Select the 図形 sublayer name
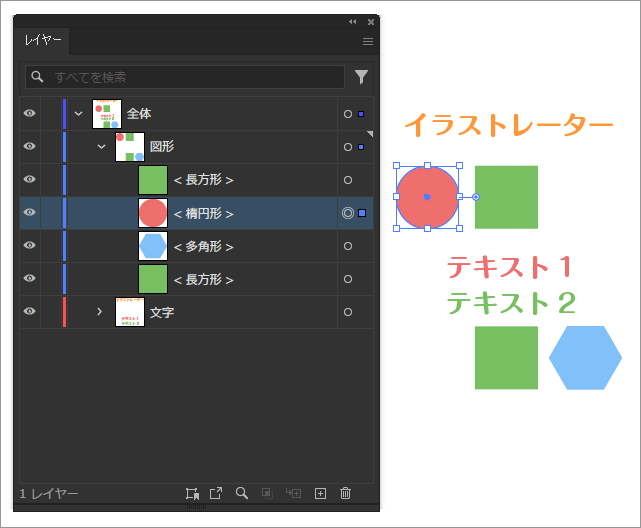Viewport: 641px width, 528px height. (162, 147)
